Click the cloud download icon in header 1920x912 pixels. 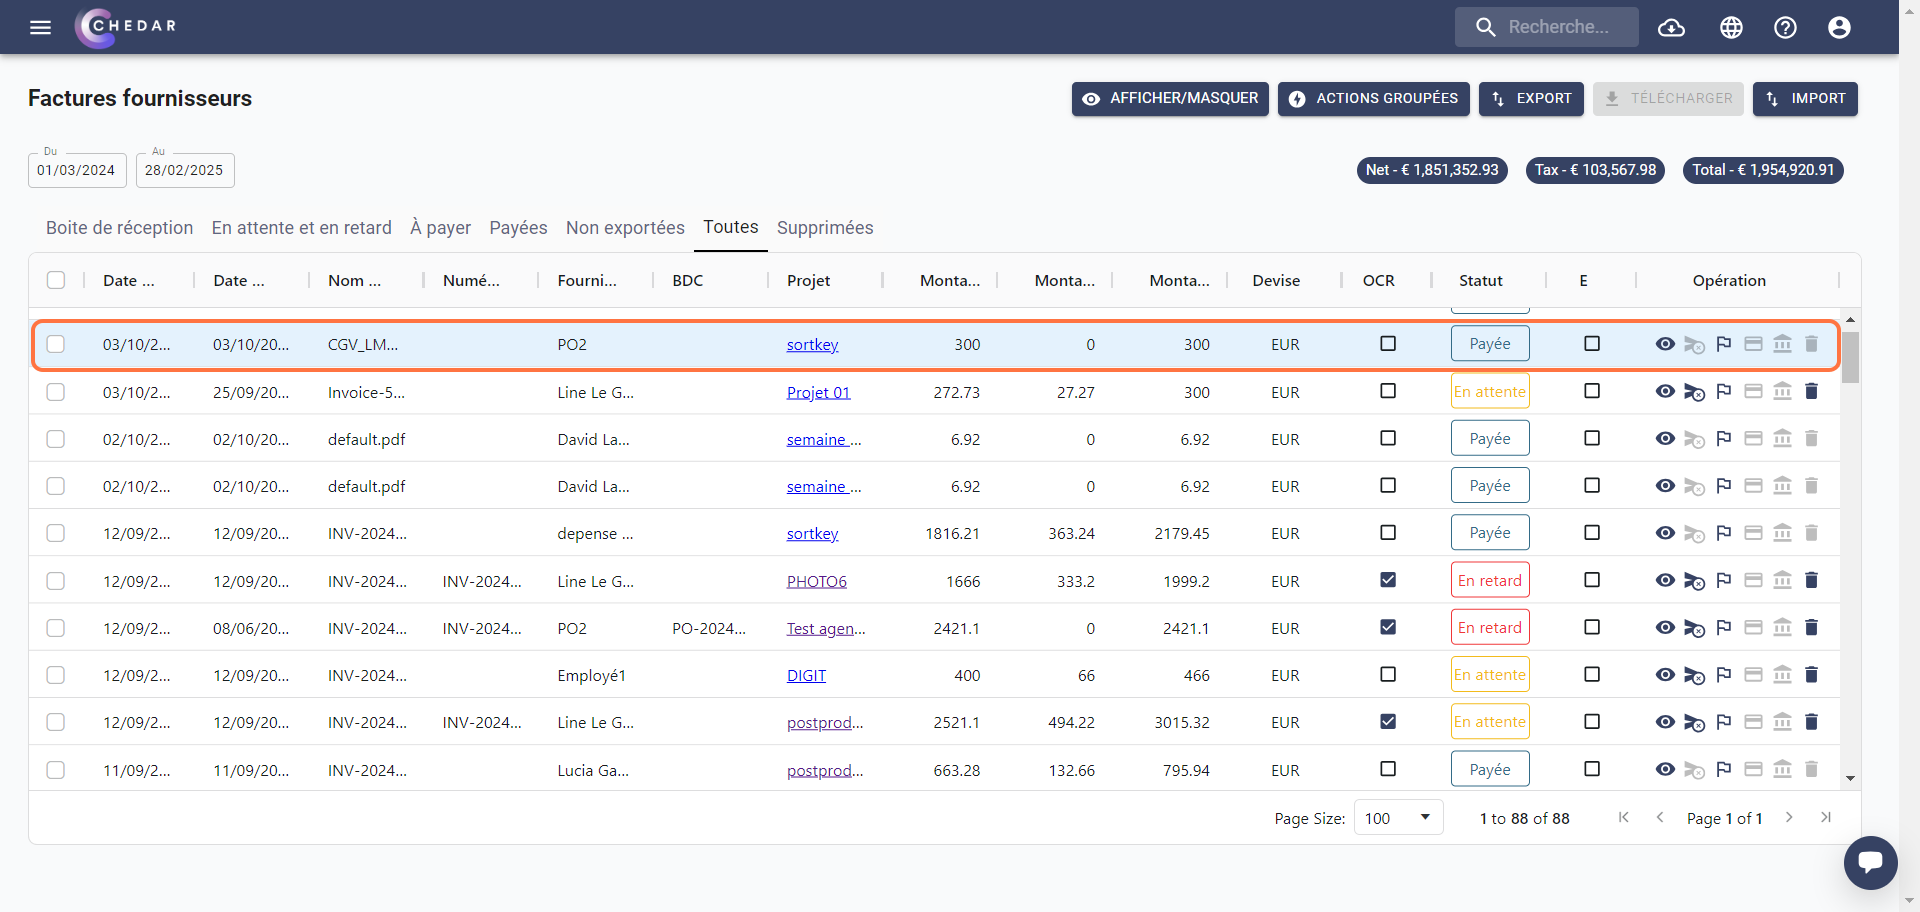coord(1671,27)
